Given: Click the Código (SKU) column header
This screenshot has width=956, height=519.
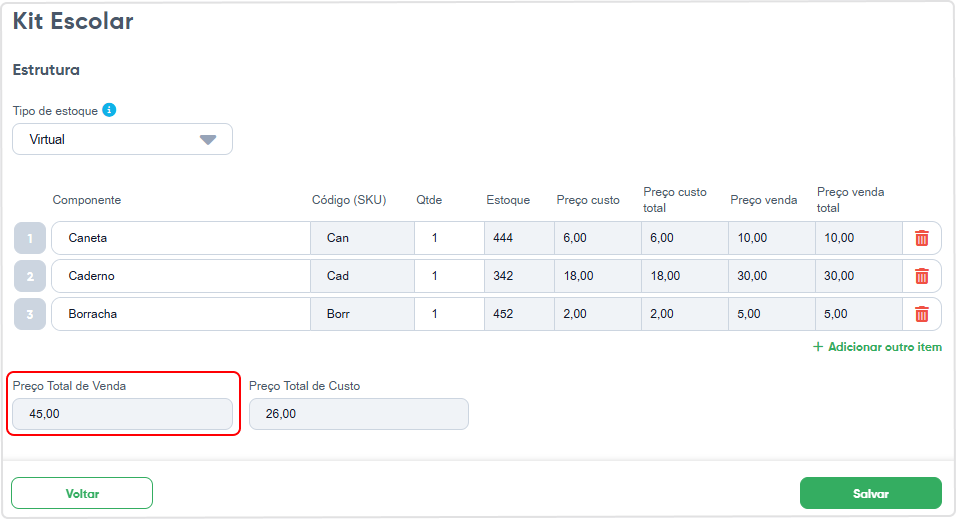Looking at the screenshot, I should click(x=349, y=199).
